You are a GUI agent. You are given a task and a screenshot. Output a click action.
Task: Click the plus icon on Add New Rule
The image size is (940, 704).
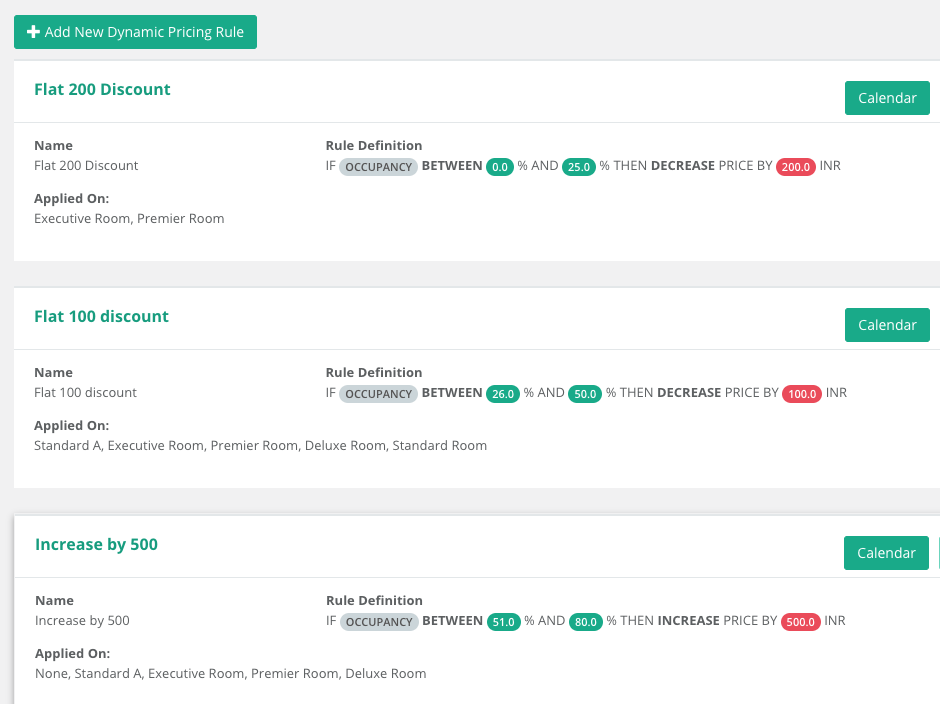pos(34,32)
